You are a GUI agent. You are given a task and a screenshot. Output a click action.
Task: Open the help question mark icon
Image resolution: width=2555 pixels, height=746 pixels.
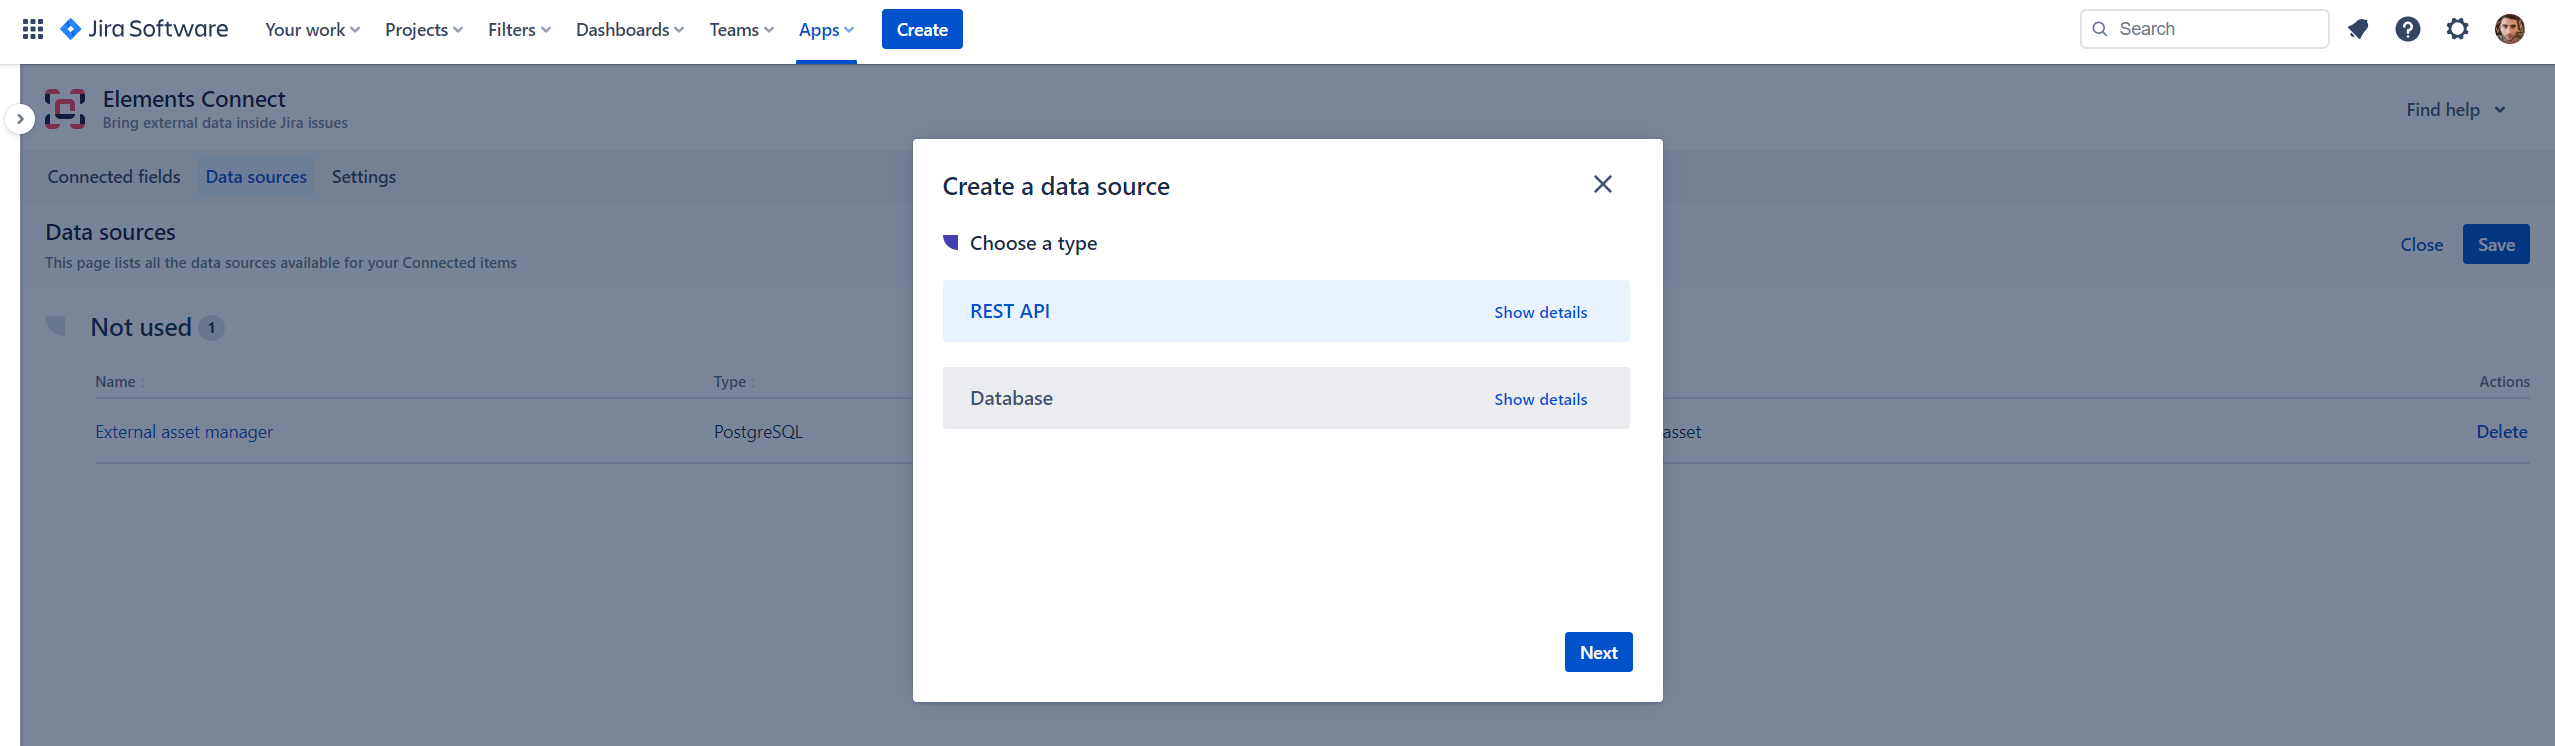pyautogui.click(x=2407, y=29)
